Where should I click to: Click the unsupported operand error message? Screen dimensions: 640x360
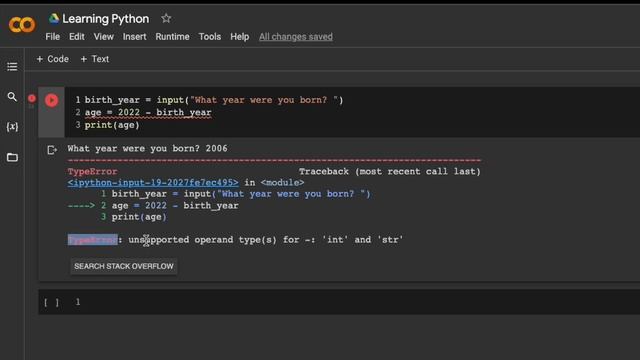(x=266, y=240)
